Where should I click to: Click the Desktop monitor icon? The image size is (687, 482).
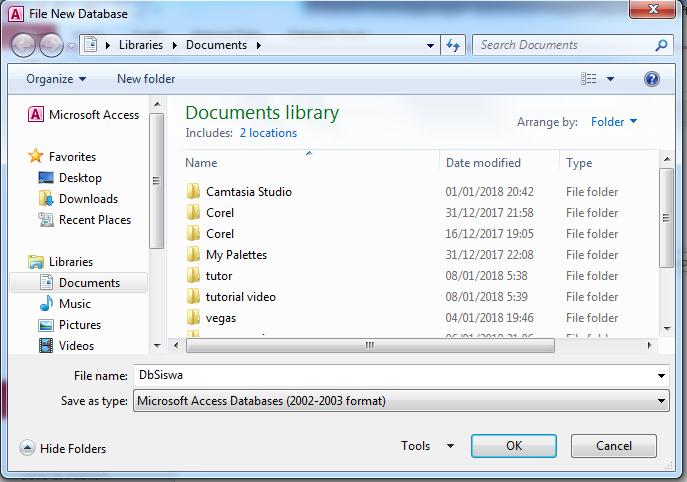46,177
